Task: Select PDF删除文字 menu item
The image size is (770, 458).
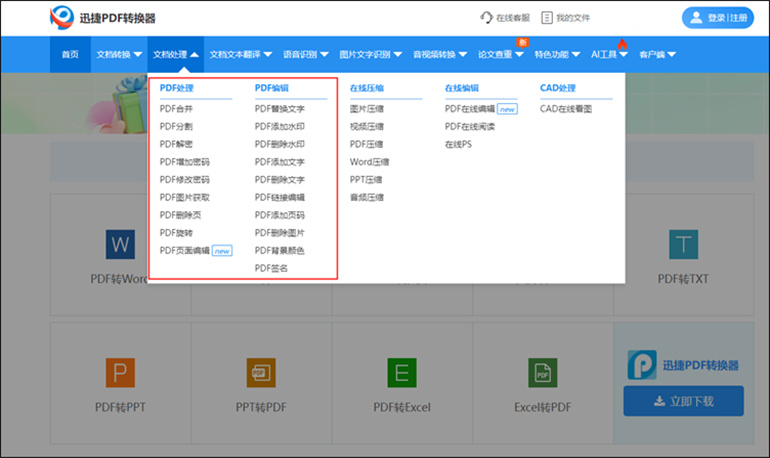Action: tap(279, 180)
